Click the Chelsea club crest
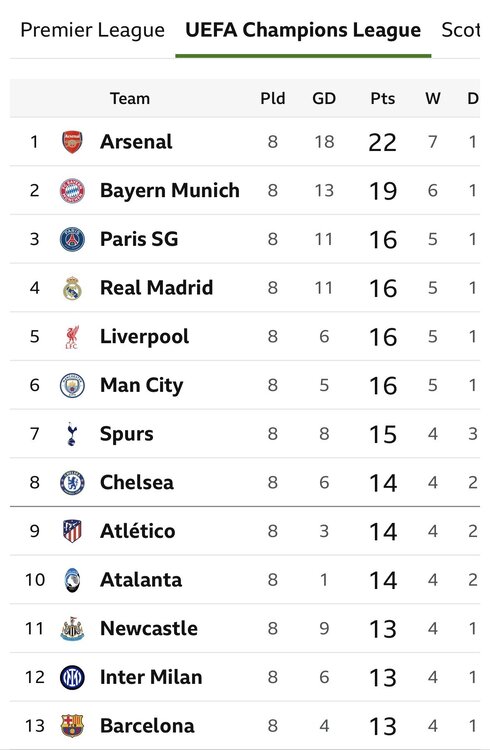The image size is (490, 750). 72,483
